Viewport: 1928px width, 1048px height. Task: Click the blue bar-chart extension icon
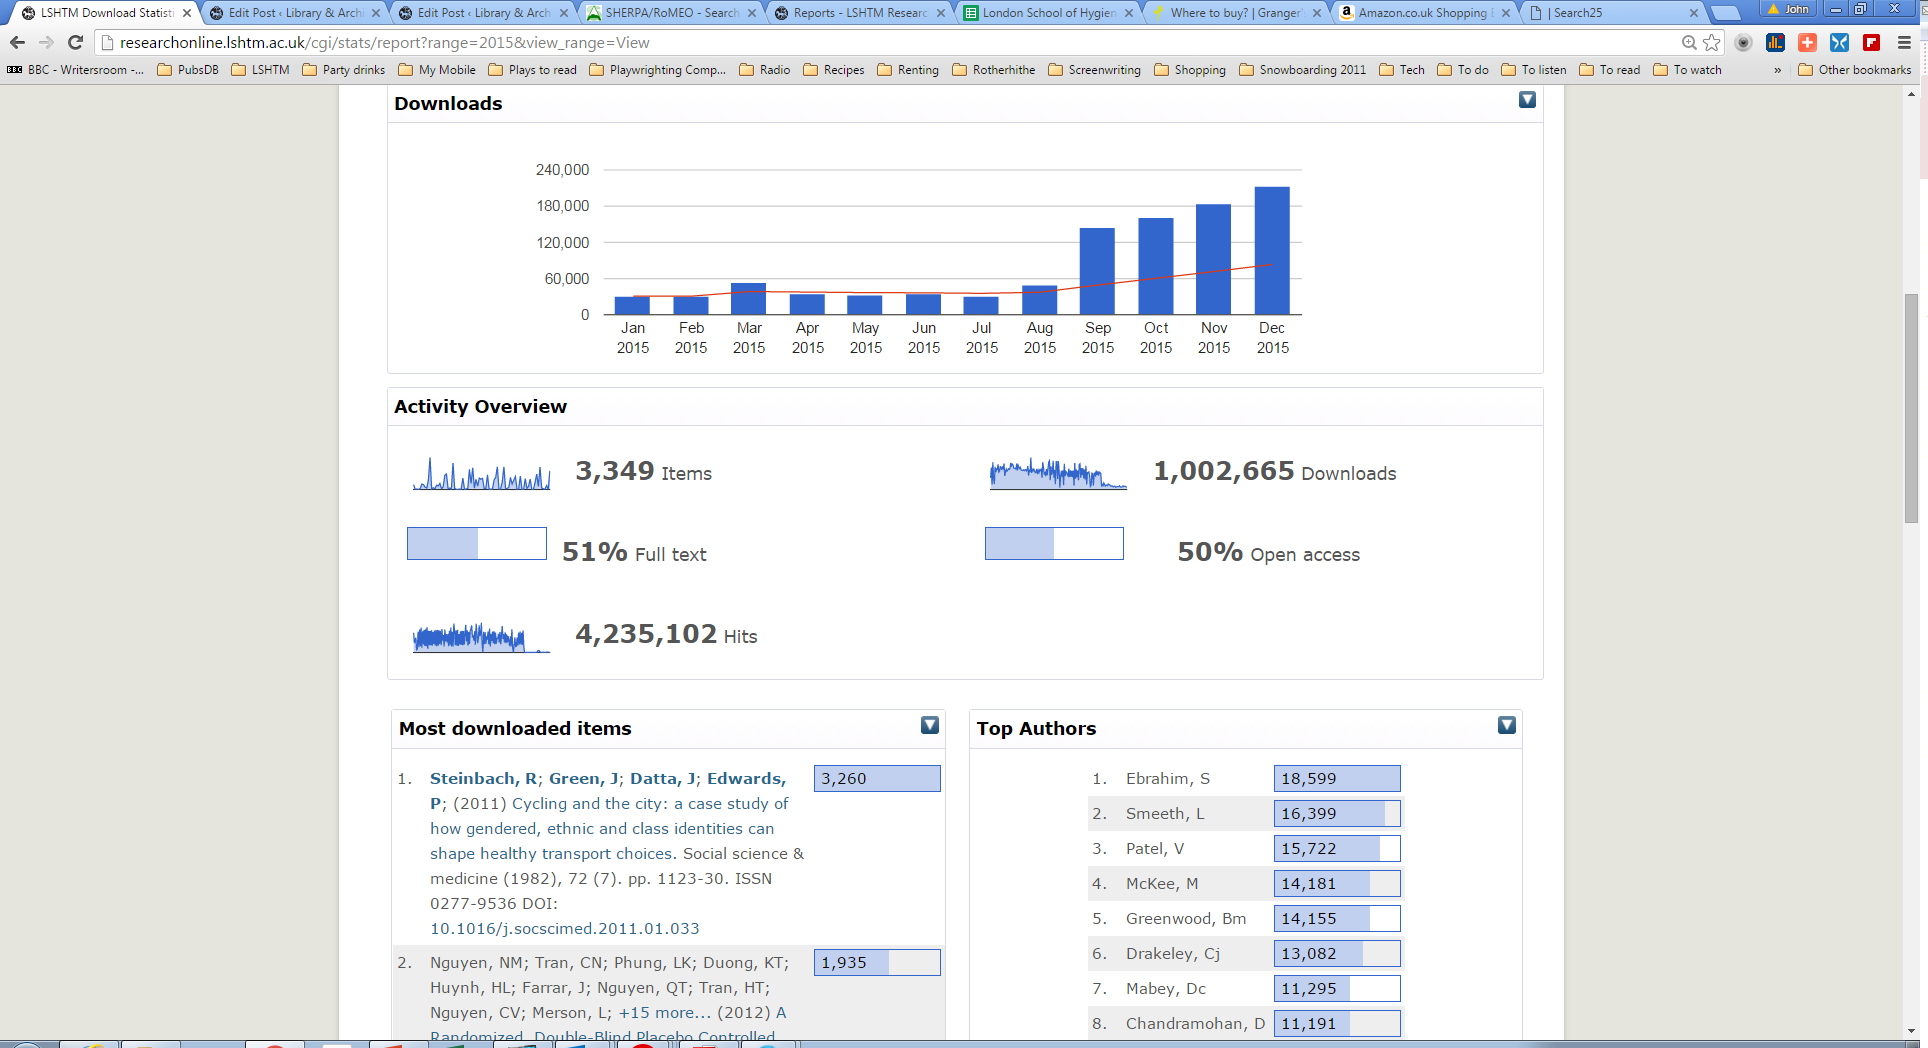pyautogui.click(x=1775, y=42)
